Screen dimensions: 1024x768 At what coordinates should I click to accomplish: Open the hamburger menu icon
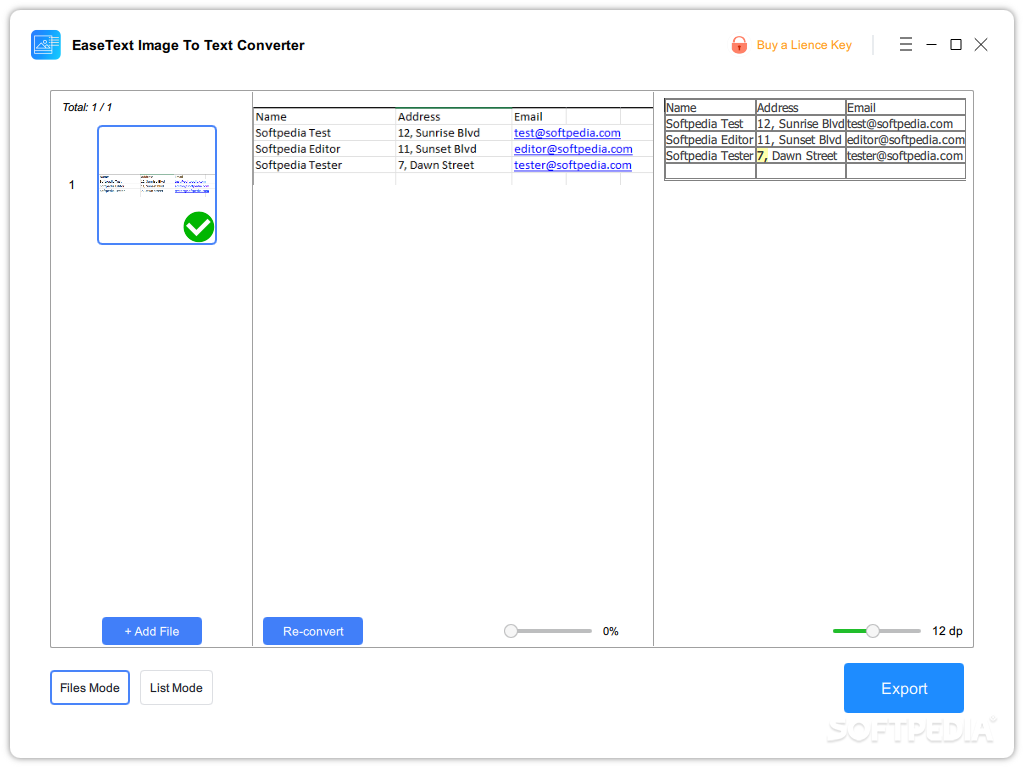[x=905, y=44]
